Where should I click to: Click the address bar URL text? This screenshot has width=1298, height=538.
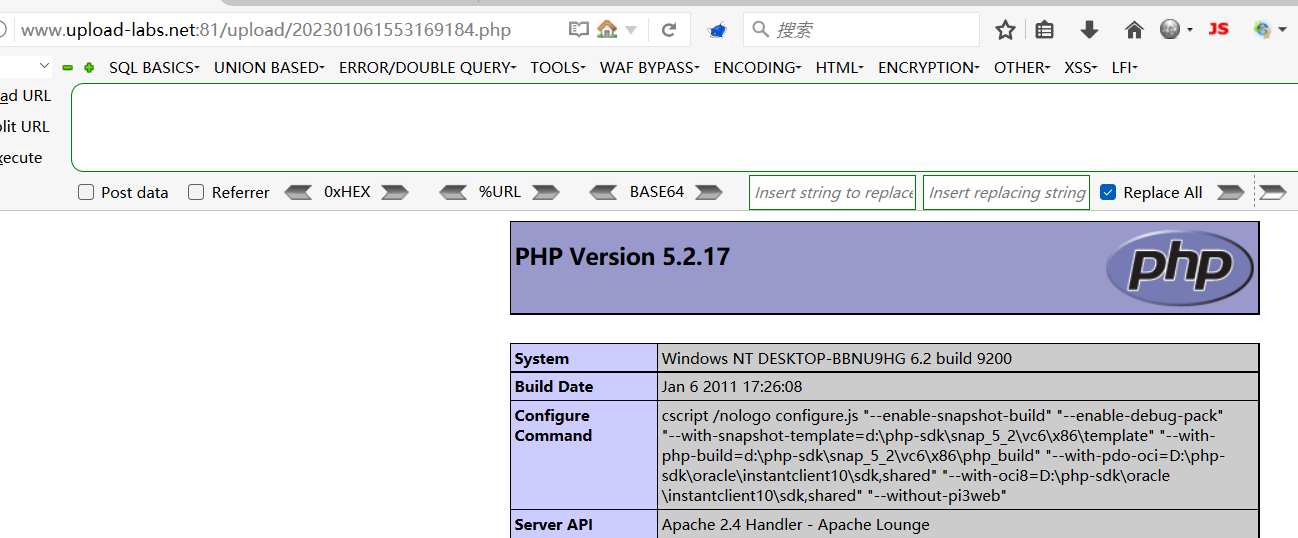pyautogui.click(x=266, y=30)
